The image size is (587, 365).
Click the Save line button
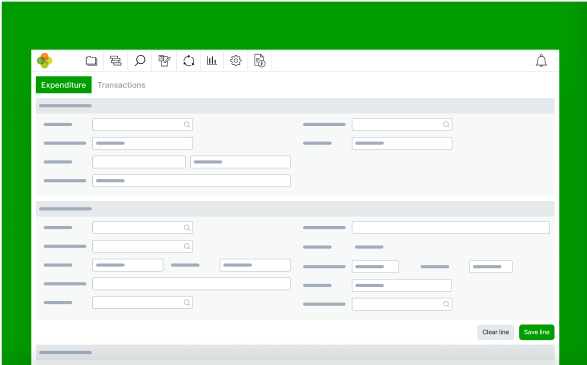[x=536, y=332]
